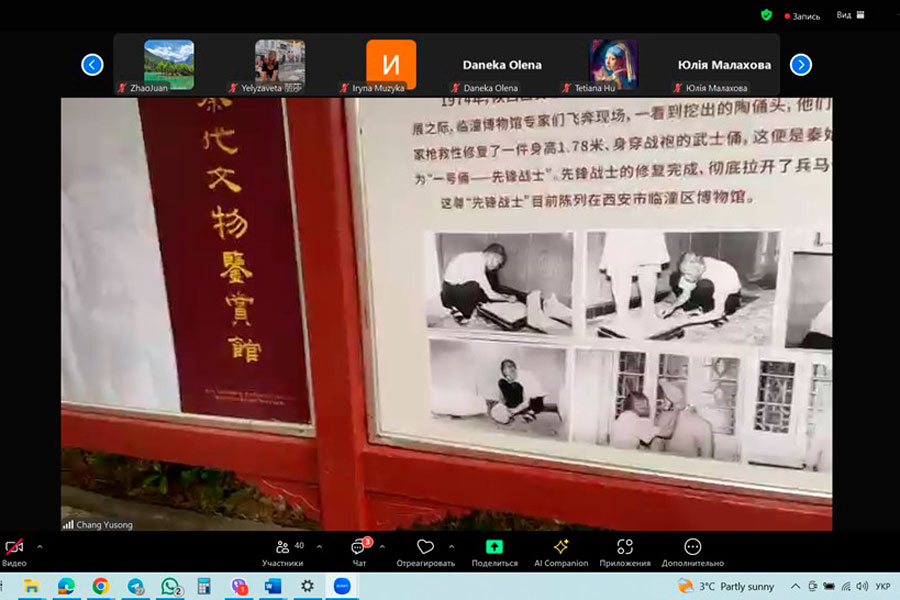This screenshot has height=600, width=900.
Task: Expand chat options arrow
Action: (x=382, y=547)
